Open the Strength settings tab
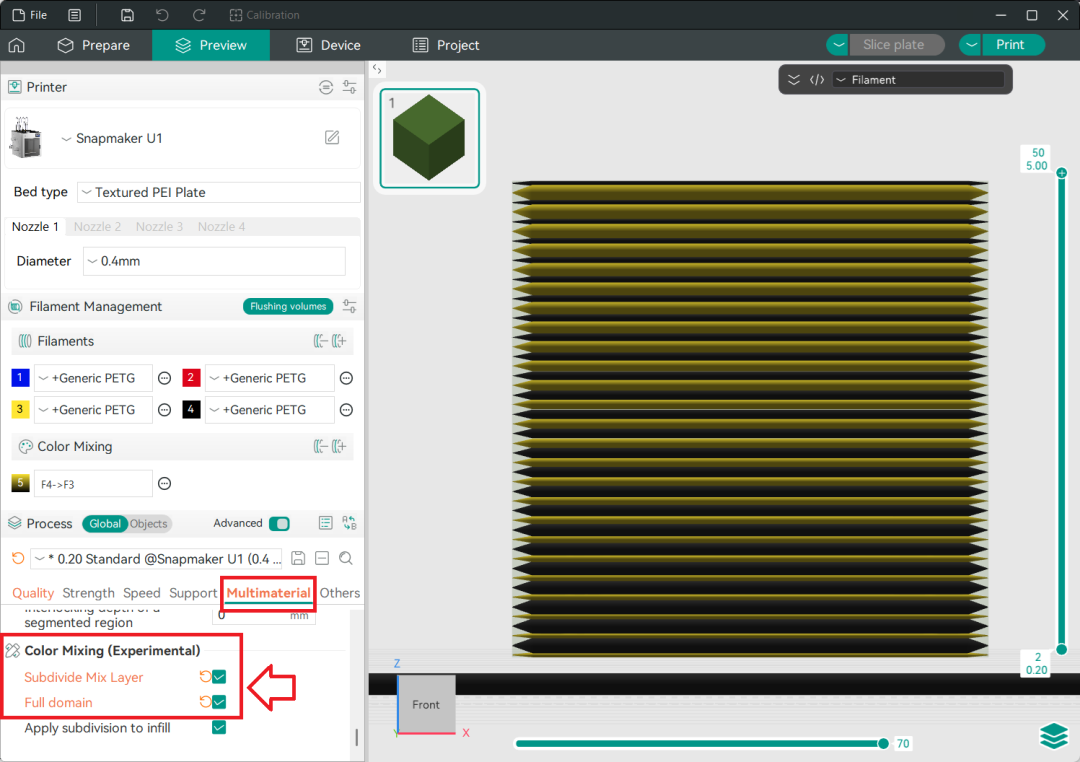The height and width of the screenshot is (762, 1080). coord(88,593)
